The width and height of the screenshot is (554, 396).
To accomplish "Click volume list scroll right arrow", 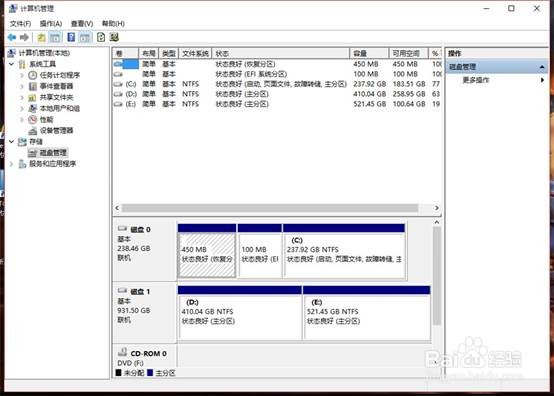I will (437, 208).
